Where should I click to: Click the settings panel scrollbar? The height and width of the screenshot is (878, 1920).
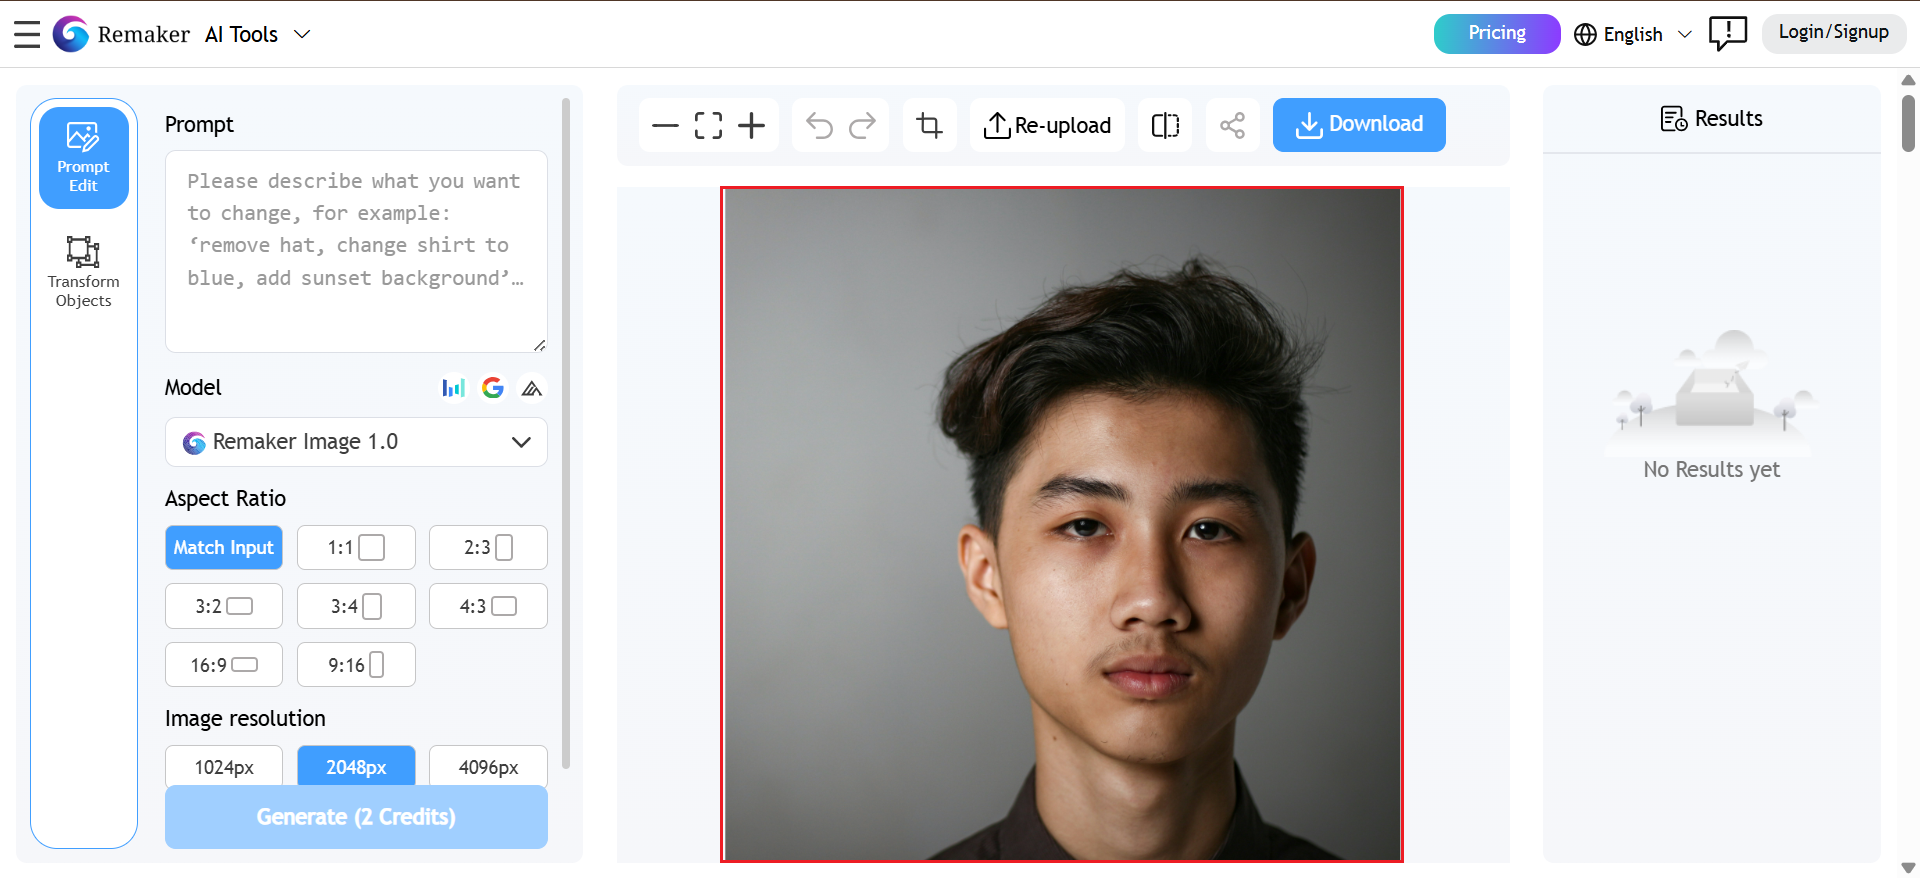point(566,432)
